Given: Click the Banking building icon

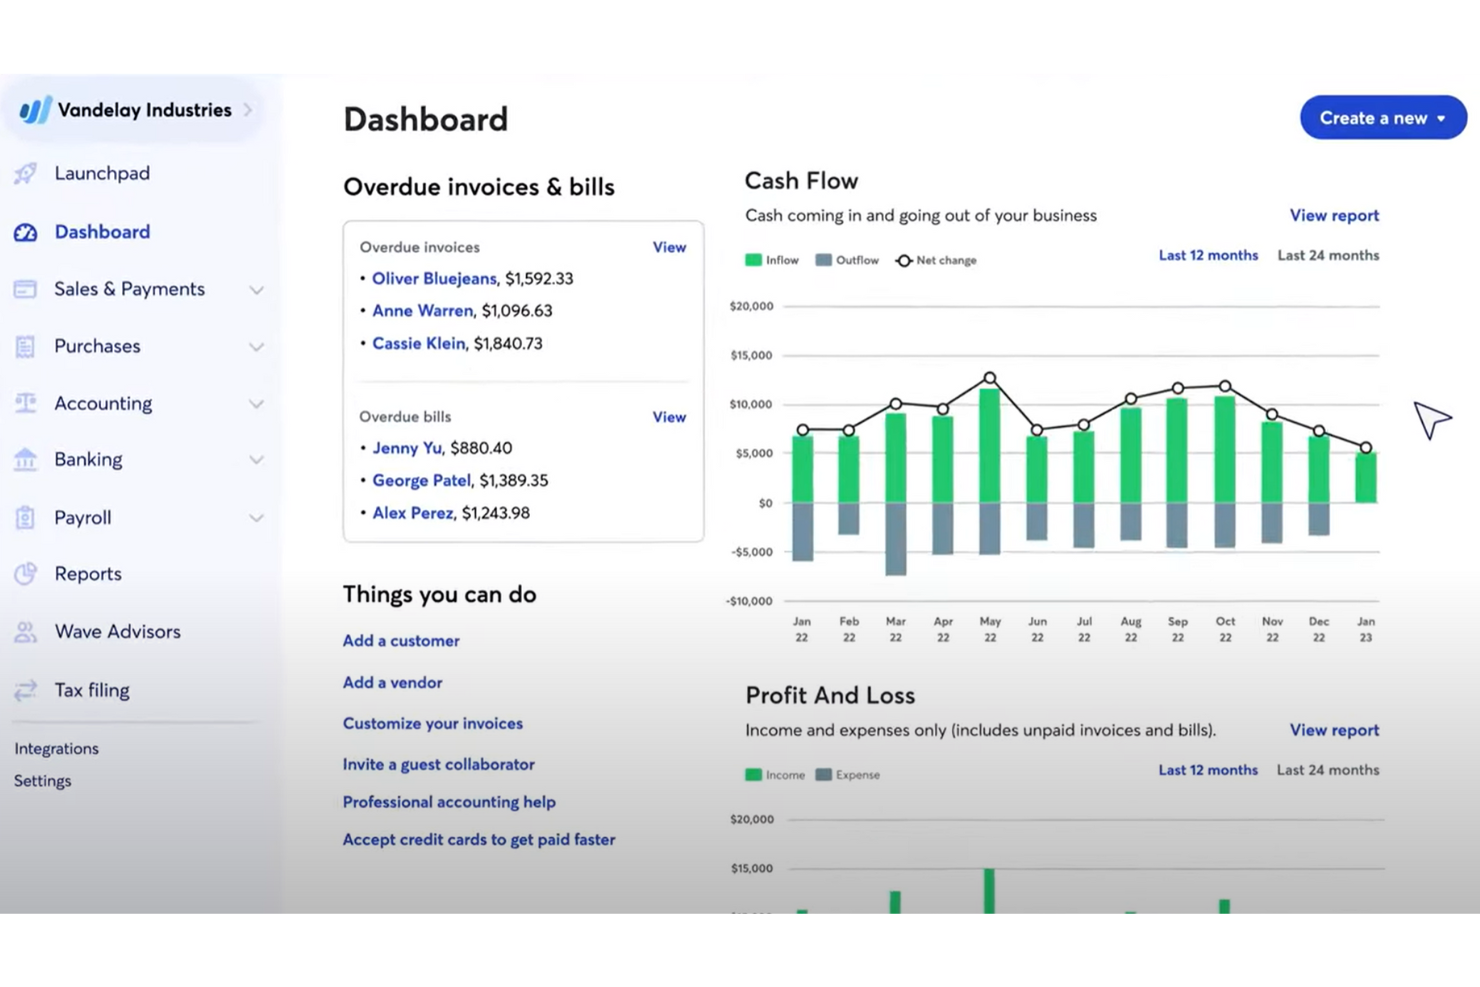Looking at the screenshot, I should point(26,460).
